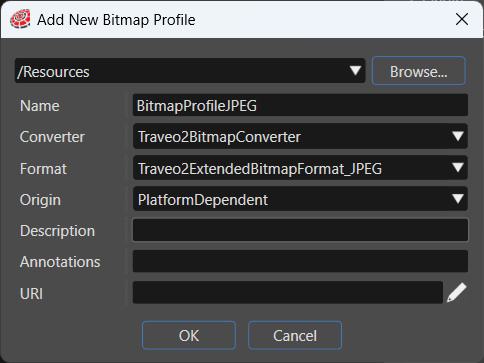Close the Add New Bitmap Profile dialog
Viewport: 484px width, 363px height.
click(x=462, y=19)
